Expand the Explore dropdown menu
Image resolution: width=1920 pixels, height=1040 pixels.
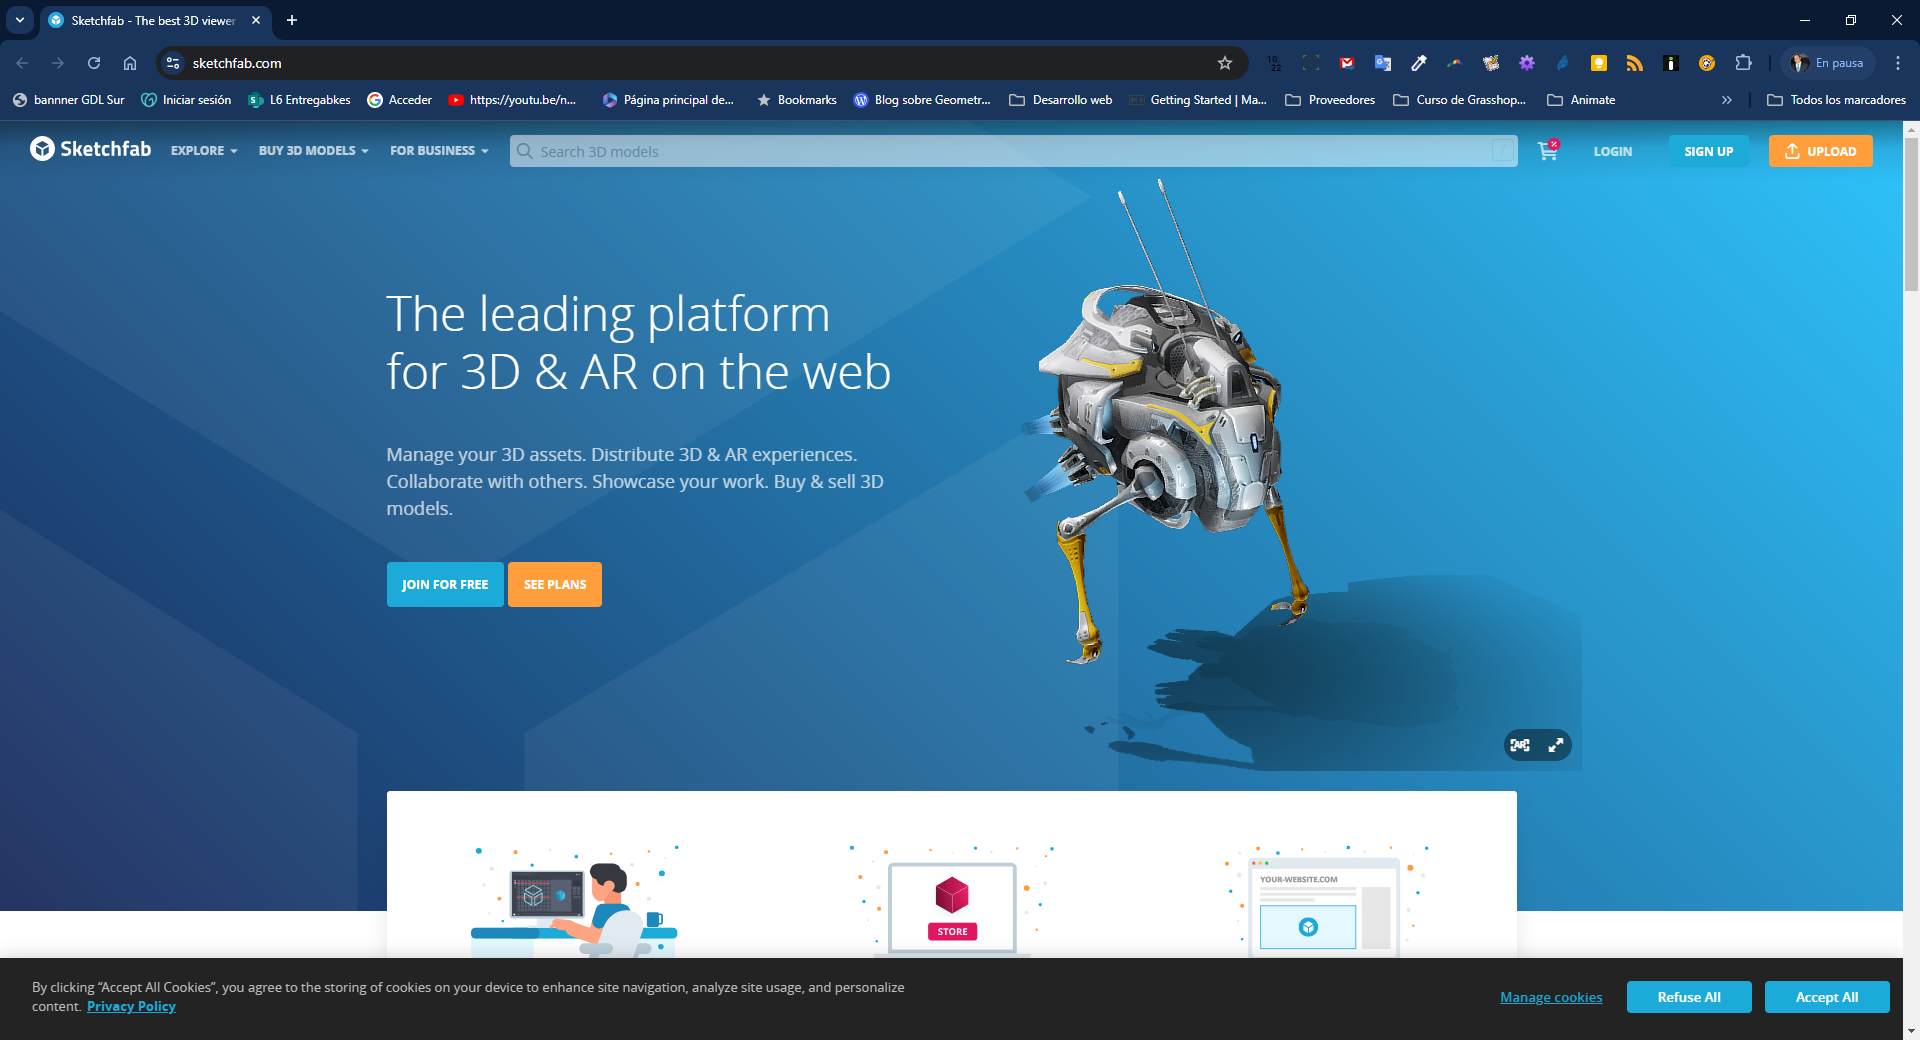pos(204,151)
